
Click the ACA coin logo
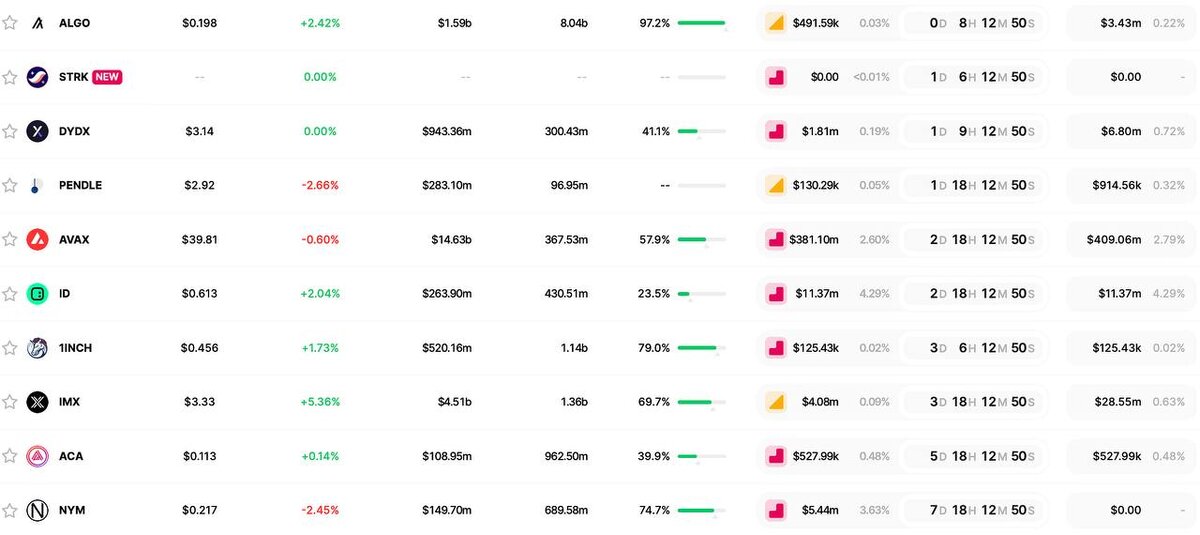pyautogui.click(x=37, y=456)
